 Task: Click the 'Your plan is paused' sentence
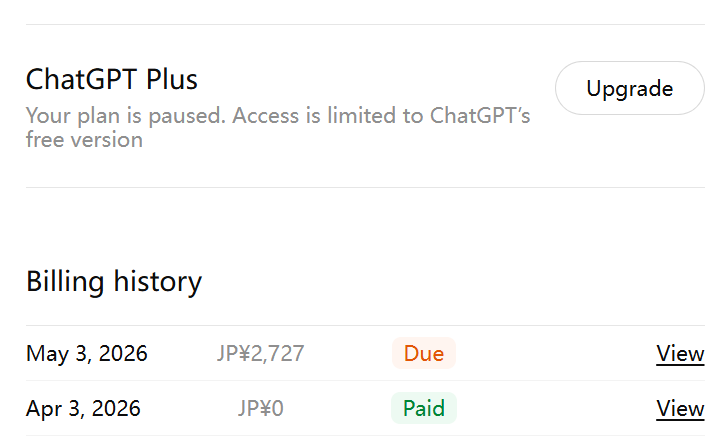coord(126,116)
